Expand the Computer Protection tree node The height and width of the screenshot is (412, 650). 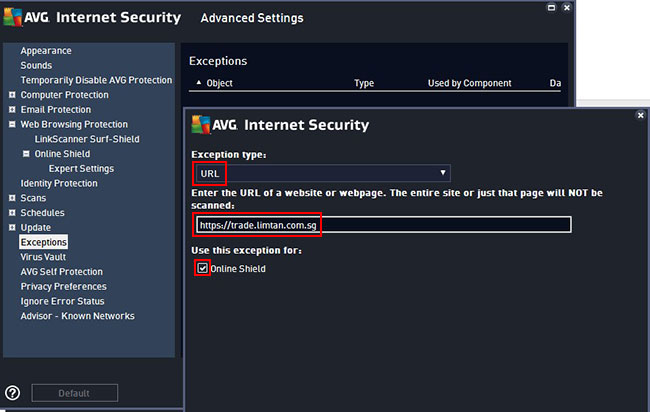click(12, 95)
